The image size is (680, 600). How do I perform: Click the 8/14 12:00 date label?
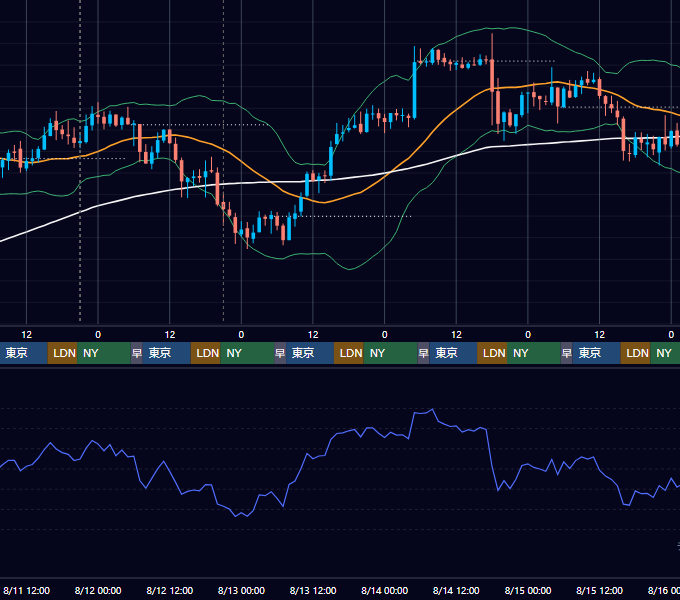[x=456, y=590]
